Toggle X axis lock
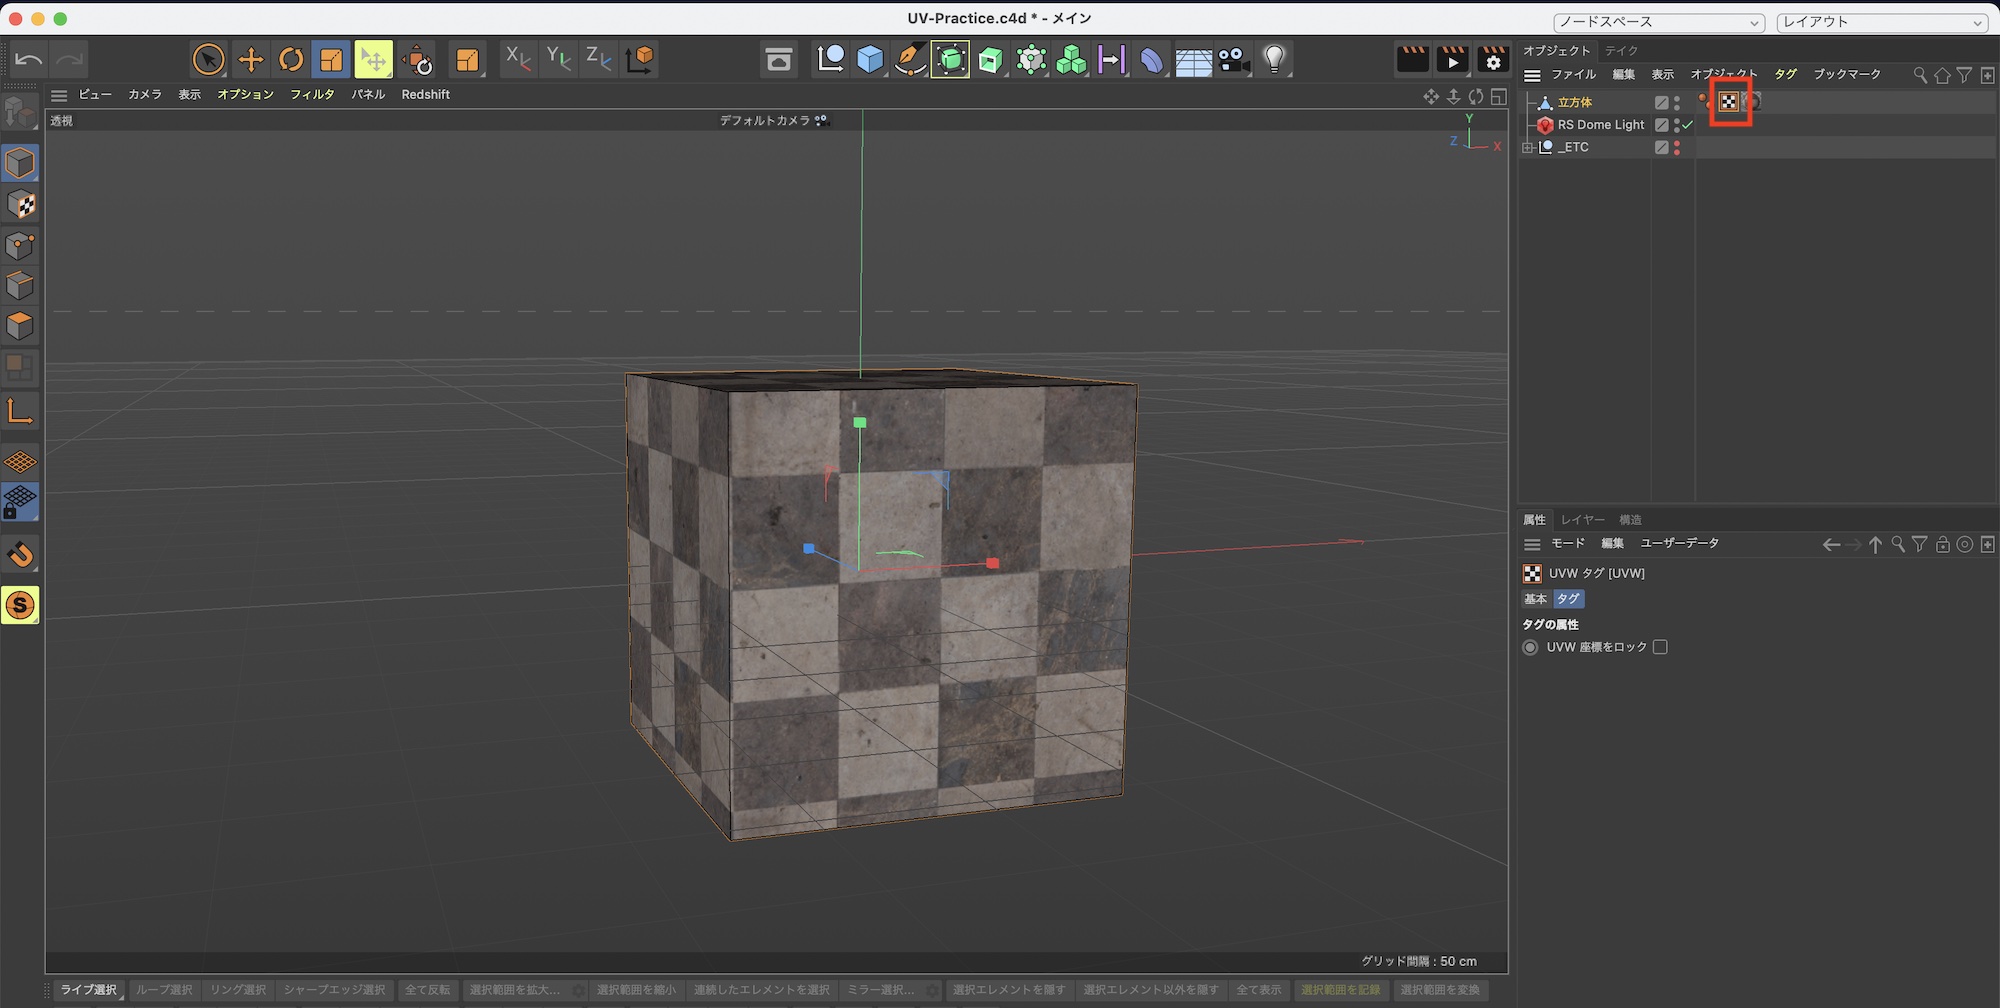The height and width of the screenshot is (1008, 2000). point(517,59)
